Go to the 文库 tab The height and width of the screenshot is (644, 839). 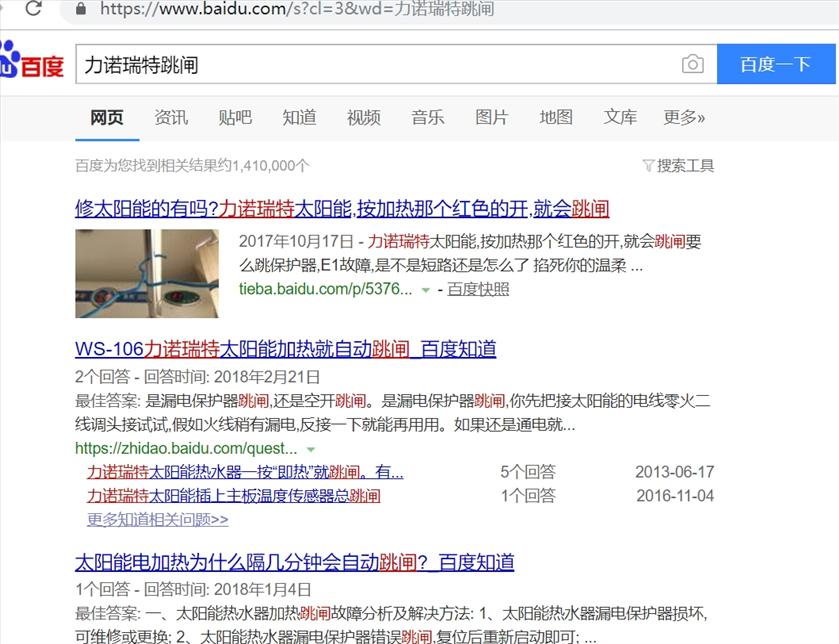pyautogui.click(x=620, y=117)
